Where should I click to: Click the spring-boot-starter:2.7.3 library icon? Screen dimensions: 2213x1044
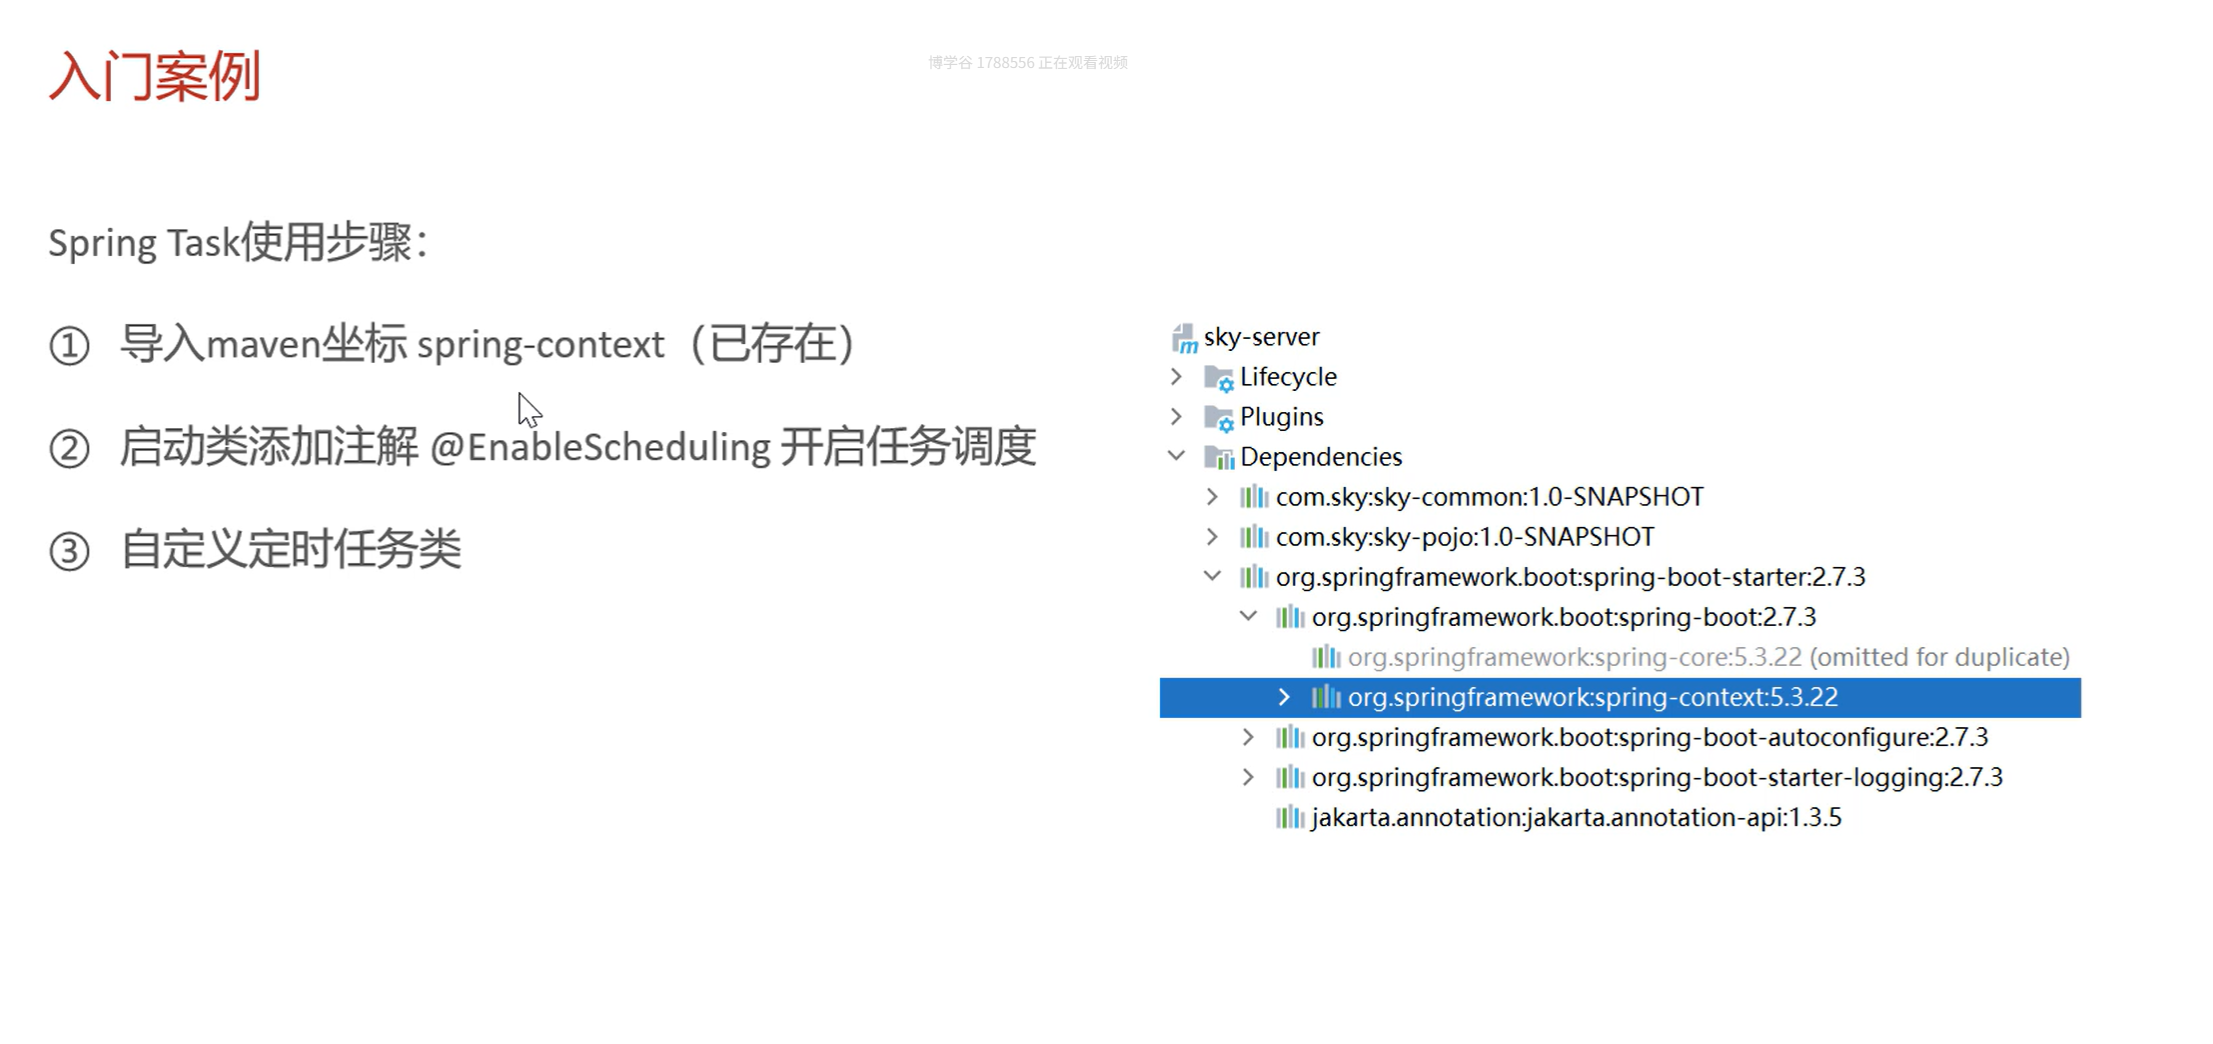[x=1254, y=577]
